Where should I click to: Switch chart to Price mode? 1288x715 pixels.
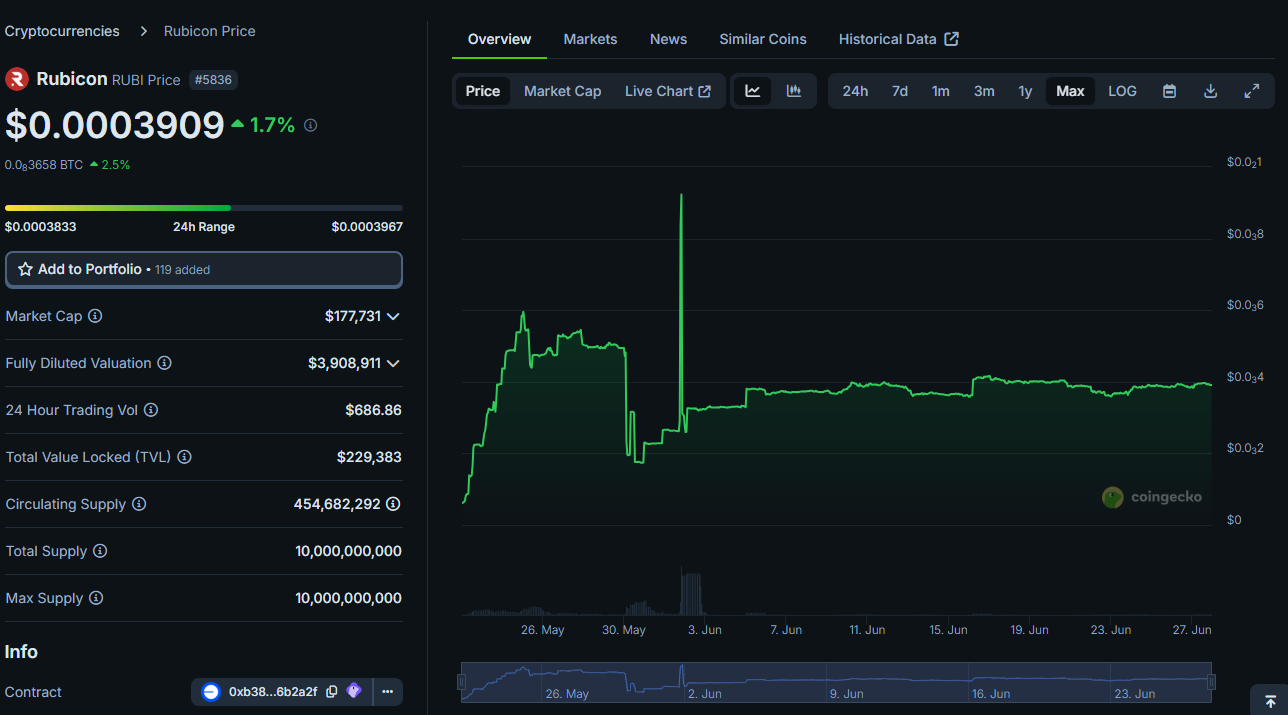[x=483, y=91]
